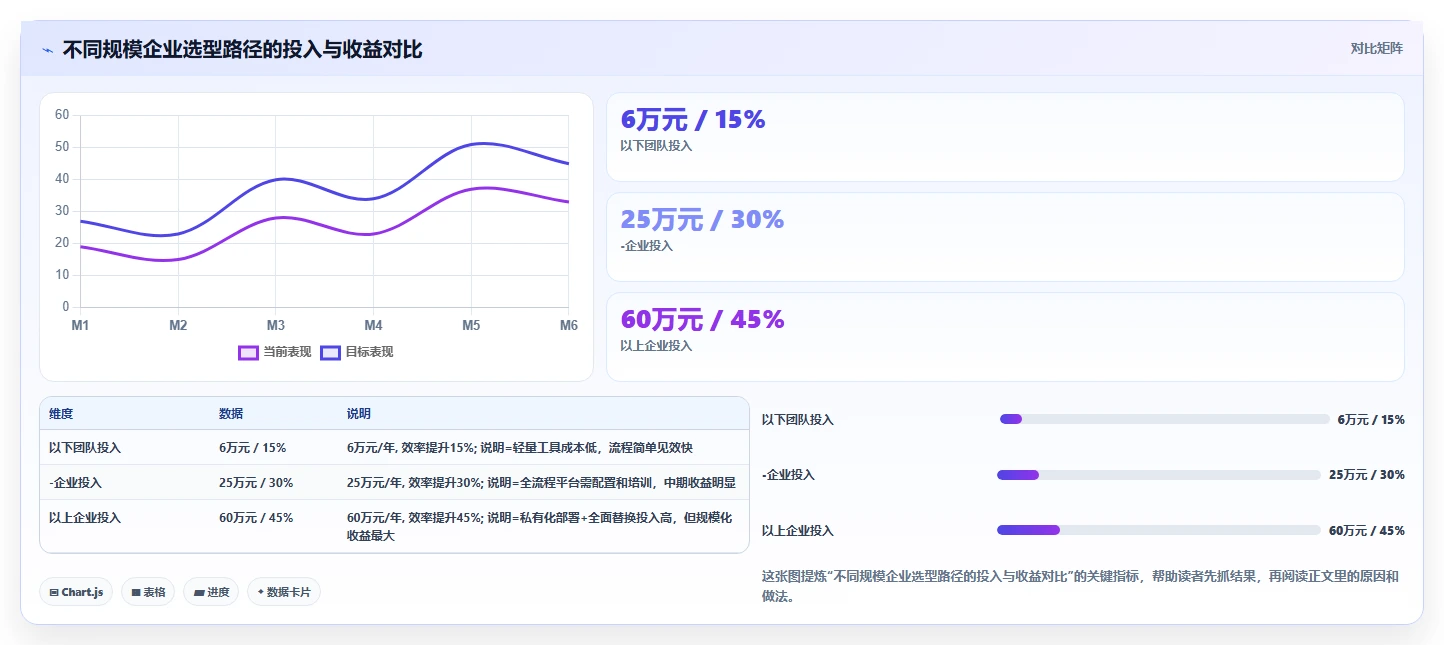Click table cell 6万元 / 15%
The height and width of the screenshot is (645, 1444).
tap(253, 448)
